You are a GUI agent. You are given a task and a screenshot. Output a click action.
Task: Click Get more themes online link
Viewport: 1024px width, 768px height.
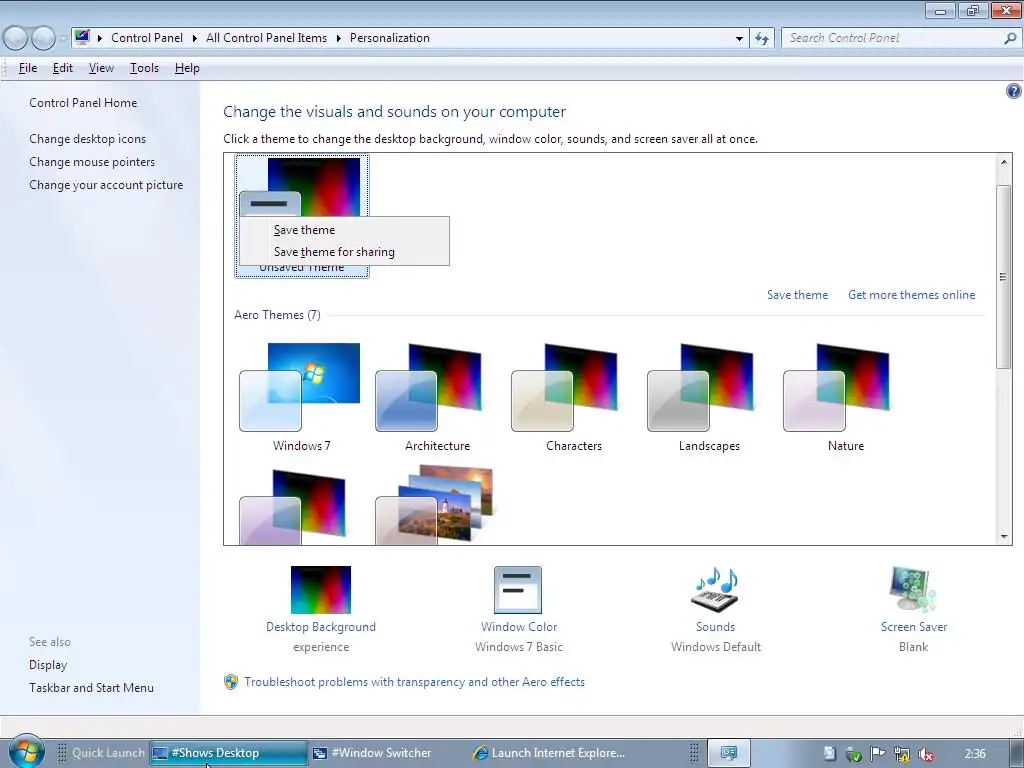point(912,295)
